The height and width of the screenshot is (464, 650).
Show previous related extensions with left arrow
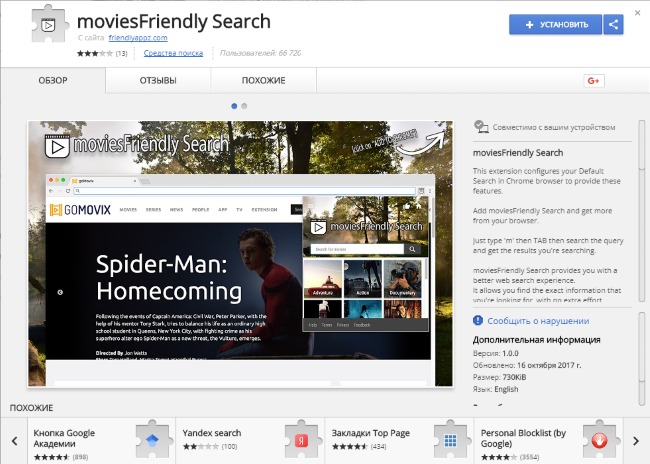(x=15, y=441)
